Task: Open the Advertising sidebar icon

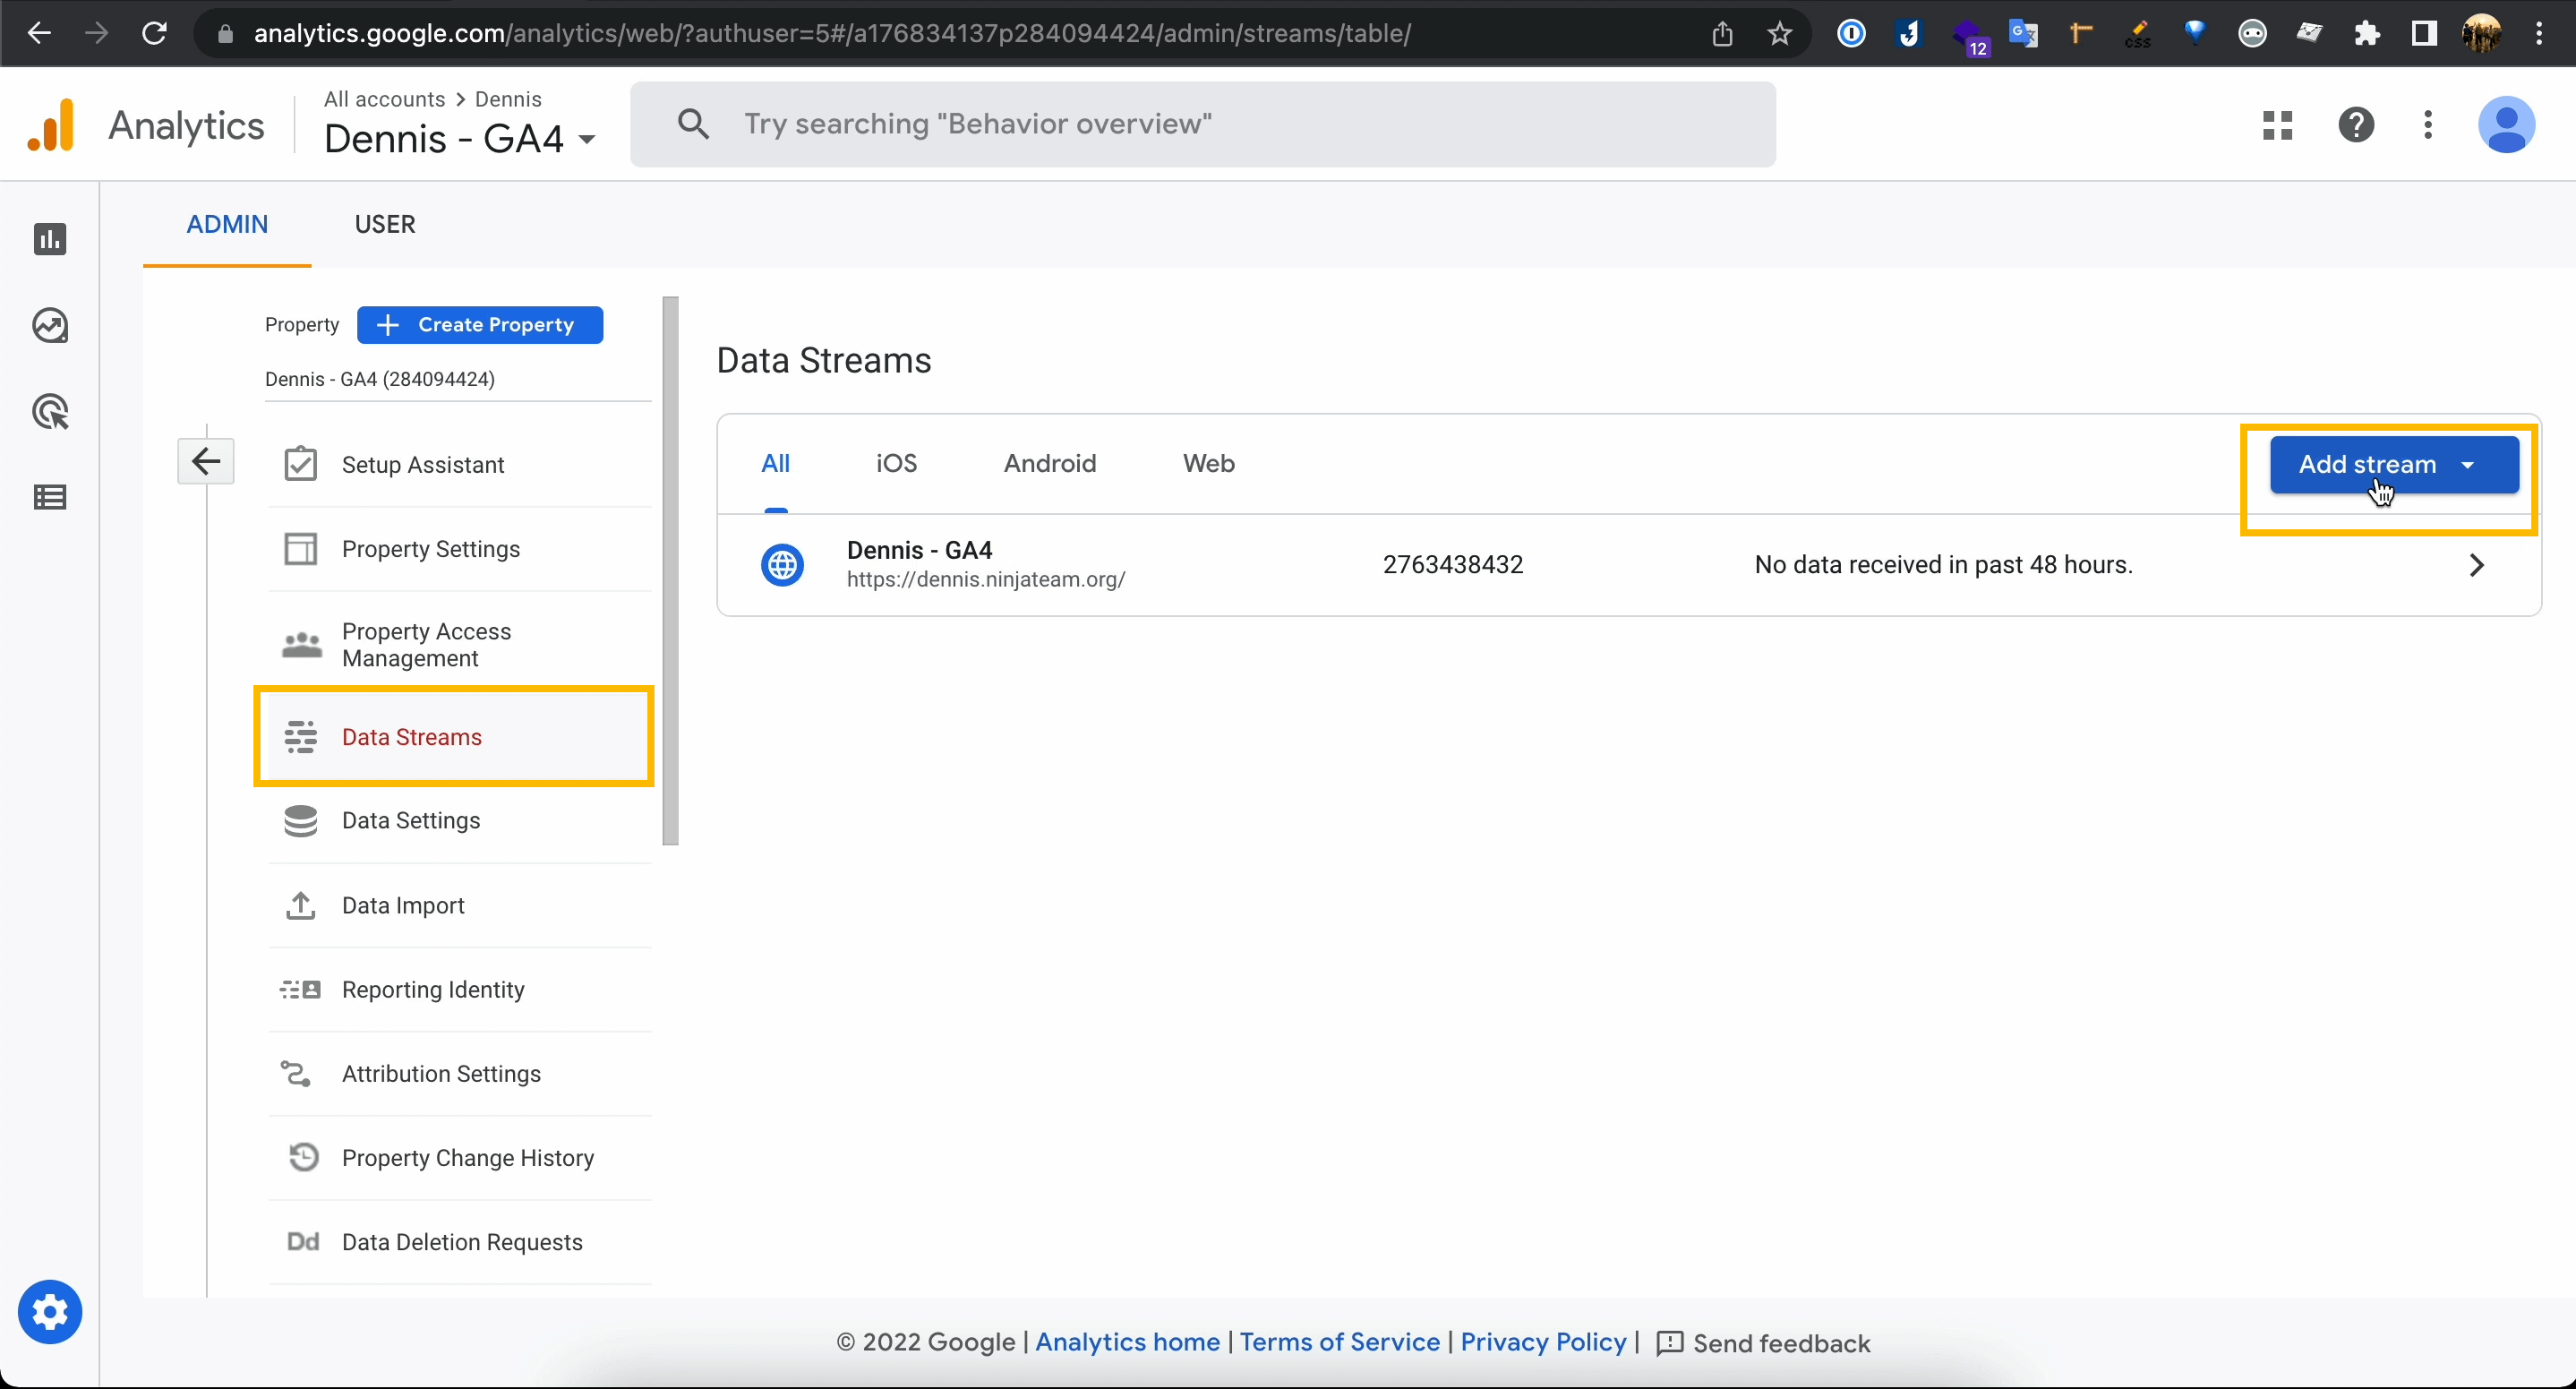Action: coord(50,412)
